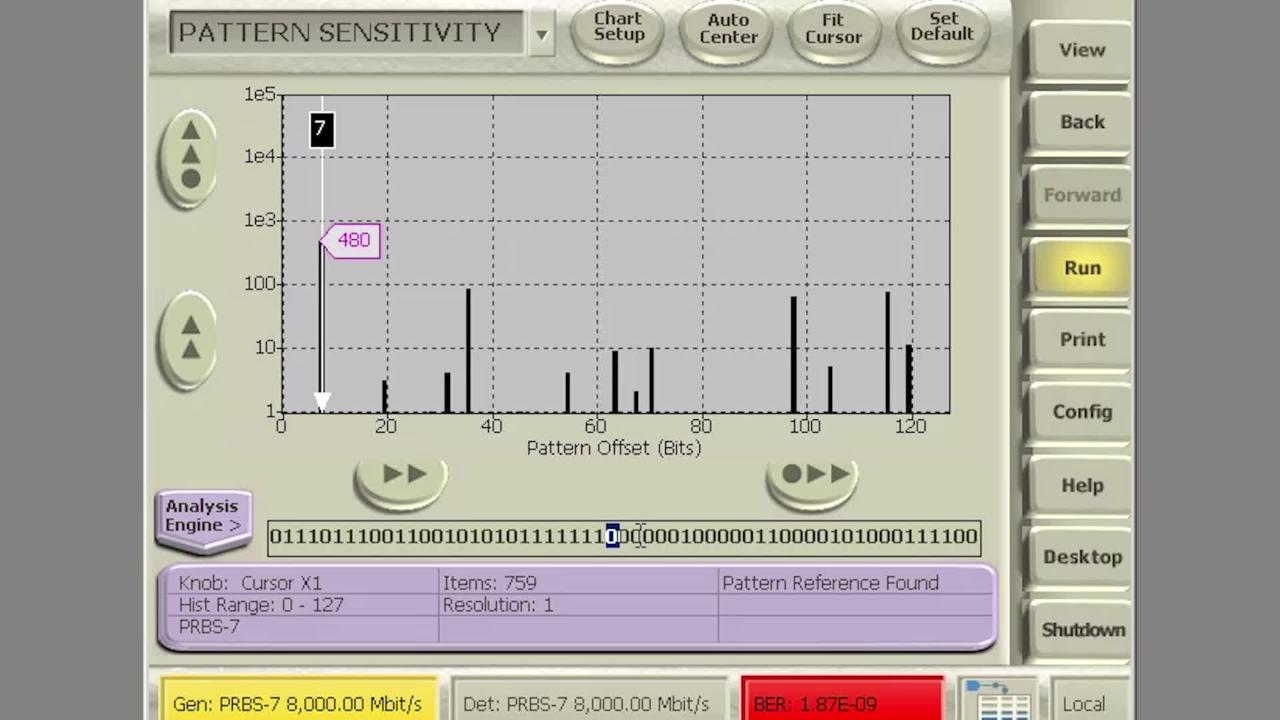This screenshot has width=1280, height=720.
Task: Click the Gen PRBS-7 generator status field
Action: point(298,704)
